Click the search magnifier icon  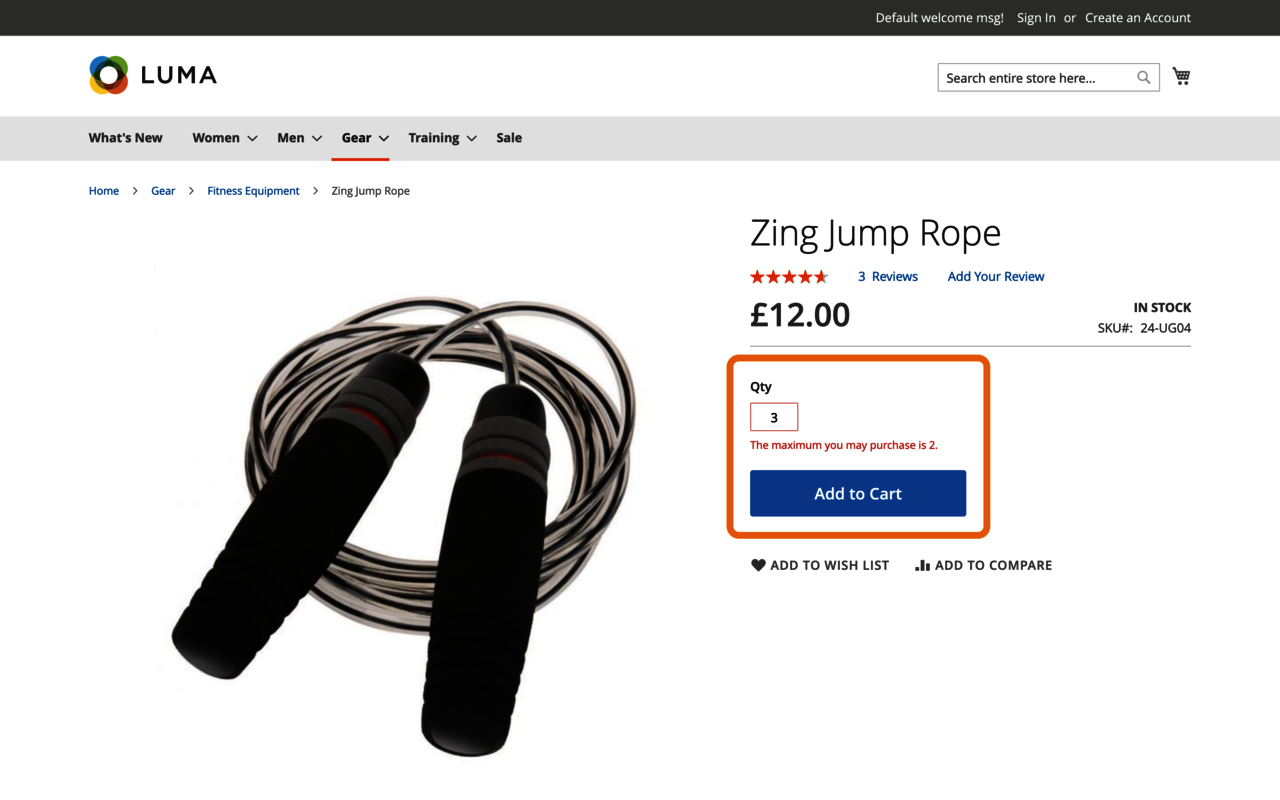point(1144,78)
